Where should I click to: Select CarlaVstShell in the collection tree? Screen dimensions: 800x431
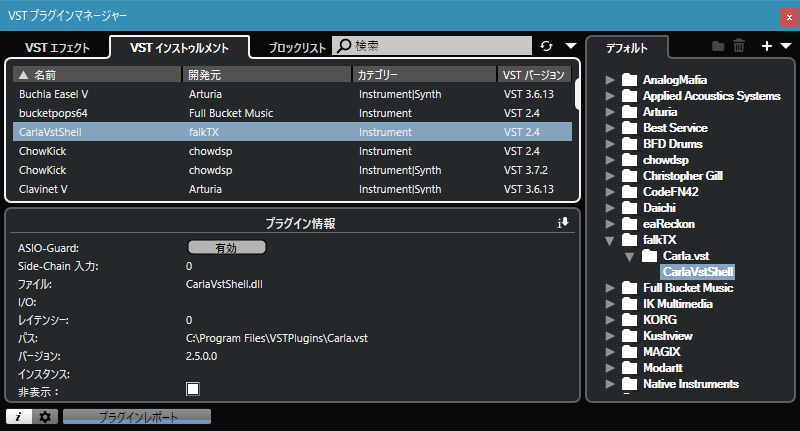click(698, 272)
